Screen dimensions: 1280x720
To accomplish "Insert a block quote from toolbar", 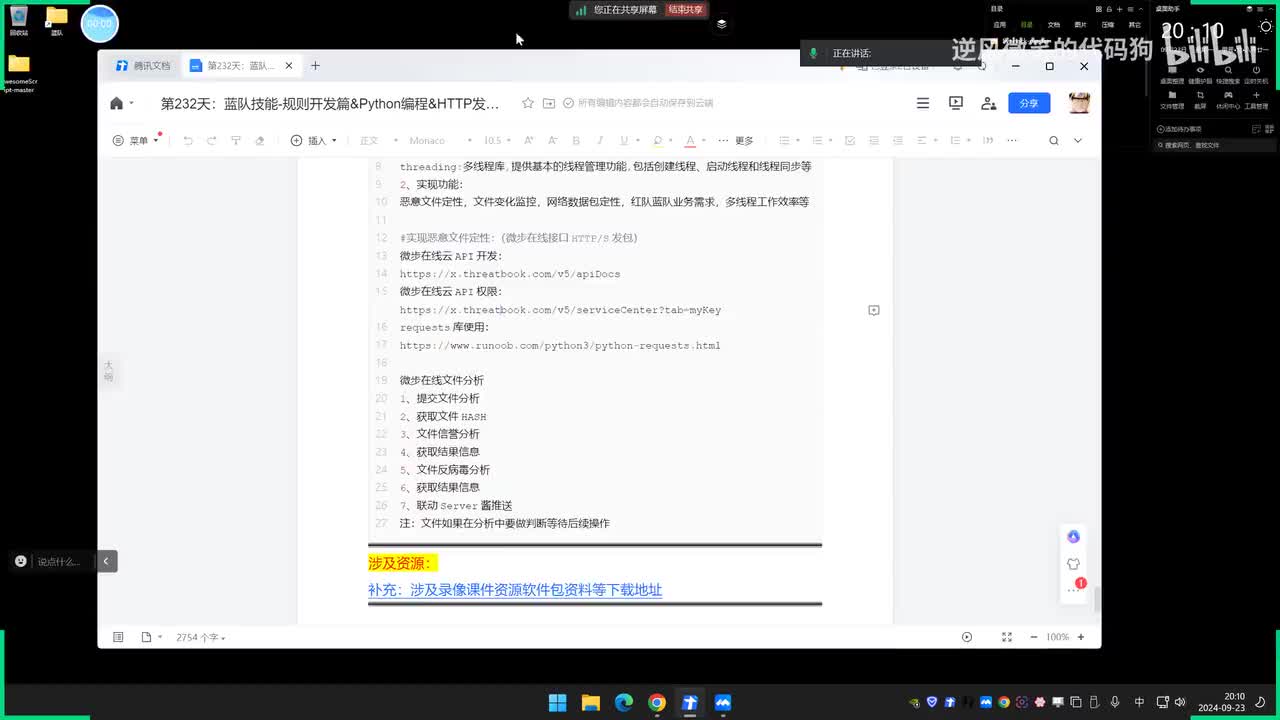I will point(988,141).
